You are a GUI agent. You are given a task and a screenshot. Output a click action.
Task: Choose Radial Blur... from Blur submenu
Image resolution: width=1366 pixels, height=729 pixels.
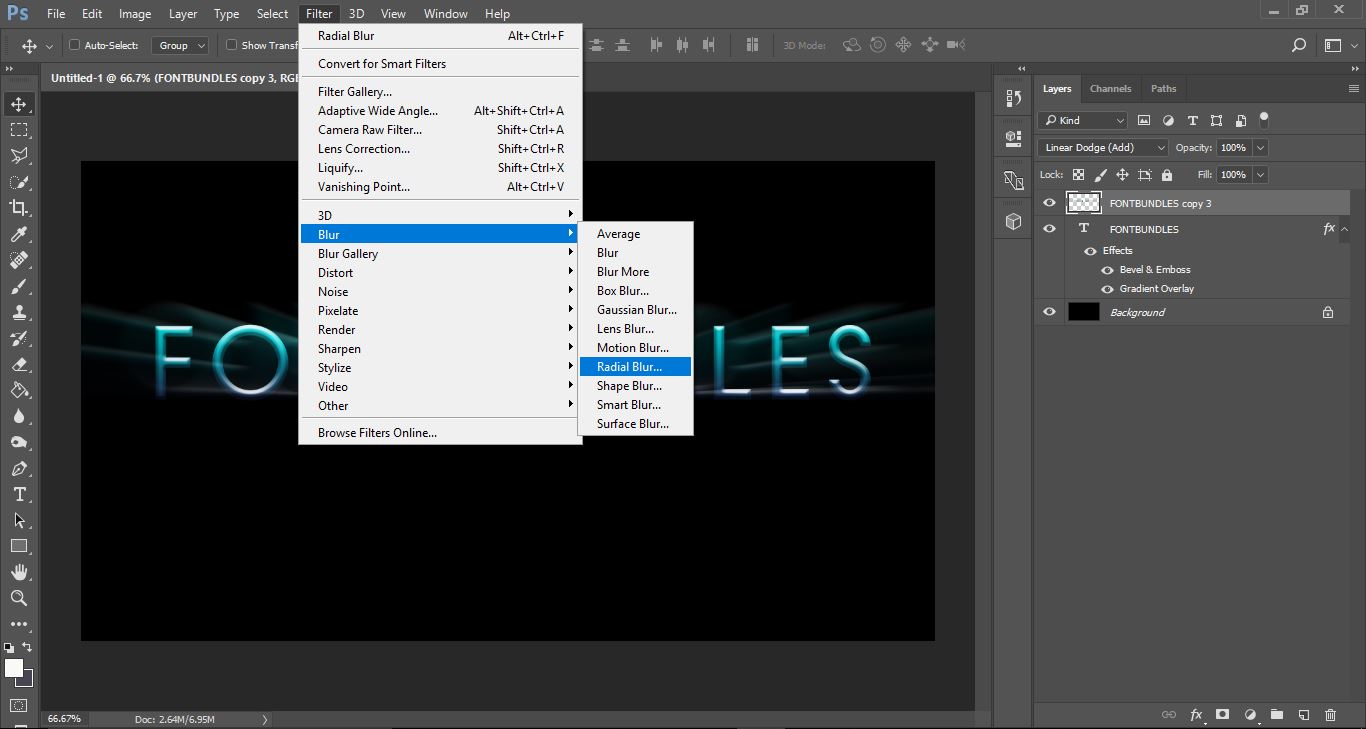coord(635,367)
